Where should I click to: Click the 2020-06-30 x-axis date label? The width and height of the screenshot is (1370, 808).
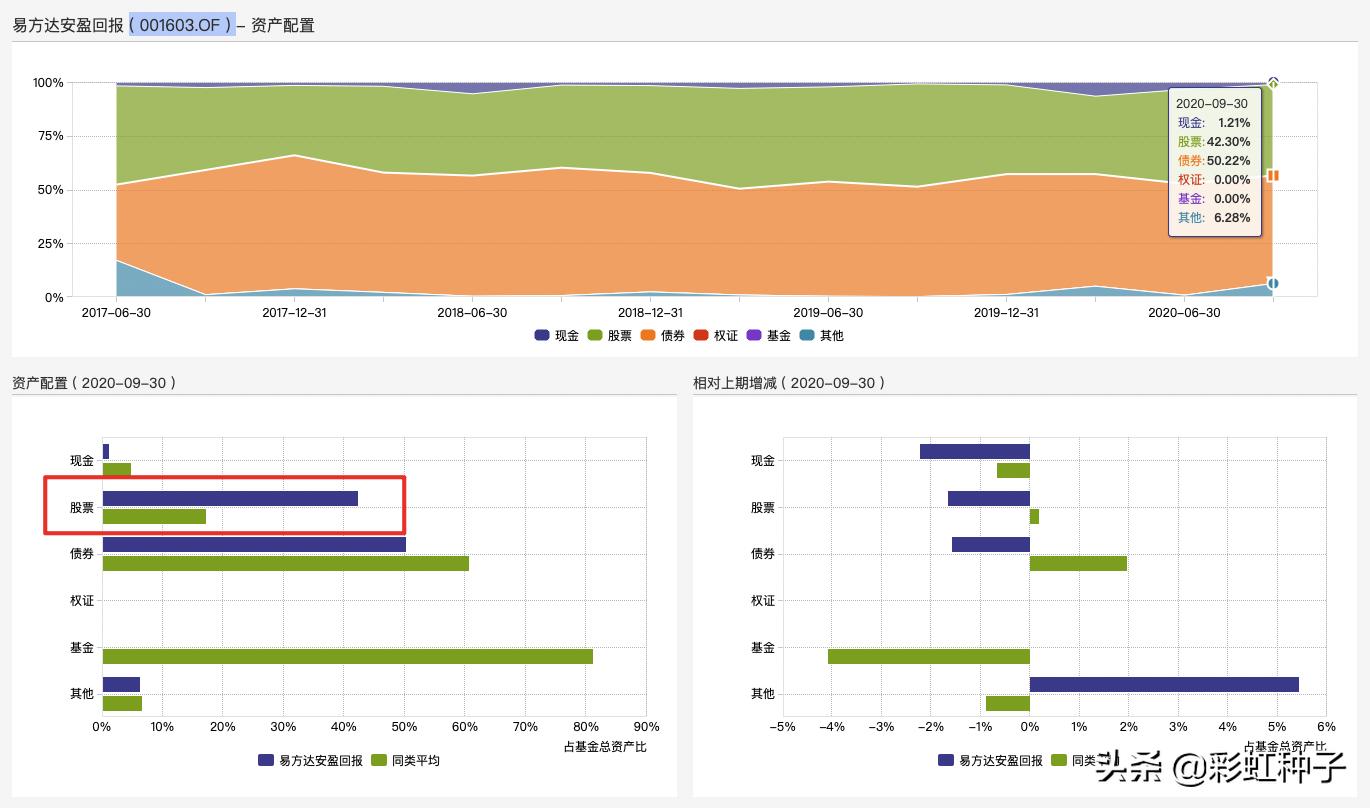(1184, 312)
